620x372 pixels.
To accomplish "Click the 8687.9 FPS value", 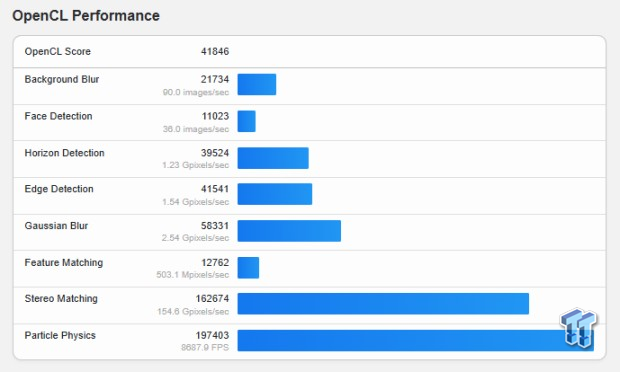I will (205, 347).
